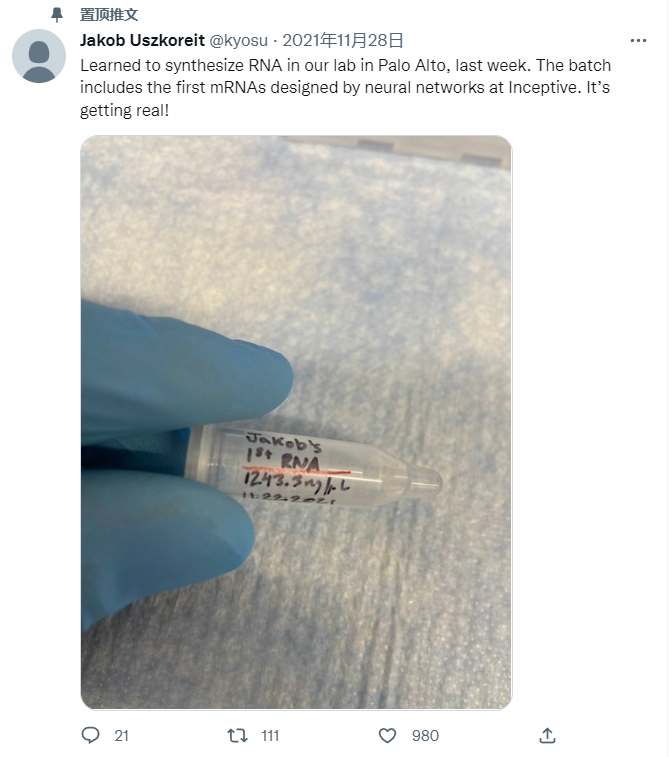Screen dimensions: 671x757
Task: Open the attached RNA tube photo
Action: coord(296,422)
